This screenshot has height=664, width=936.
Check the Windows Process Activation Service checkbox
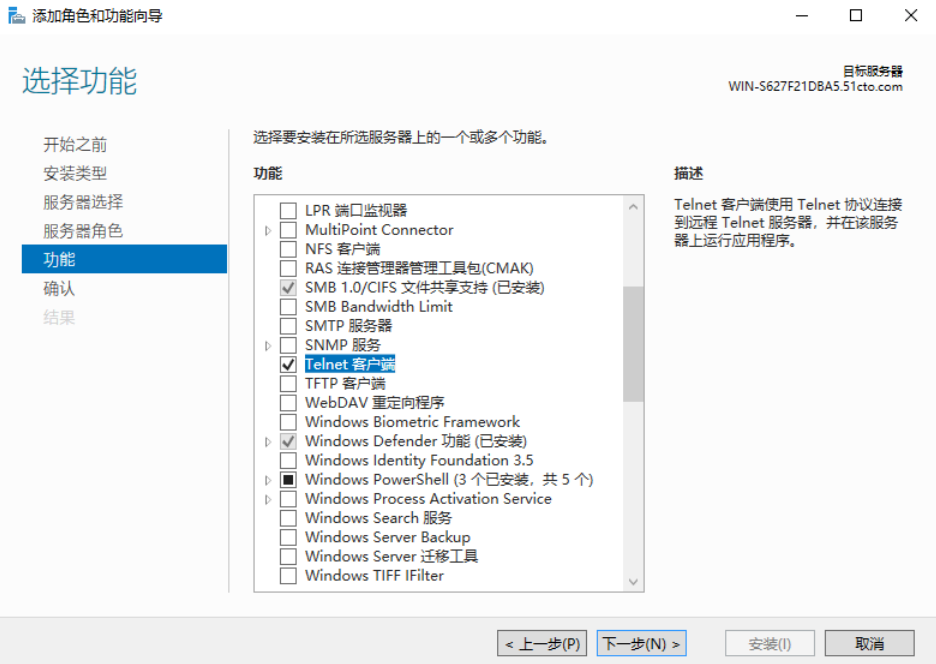[x=288, y=499]
